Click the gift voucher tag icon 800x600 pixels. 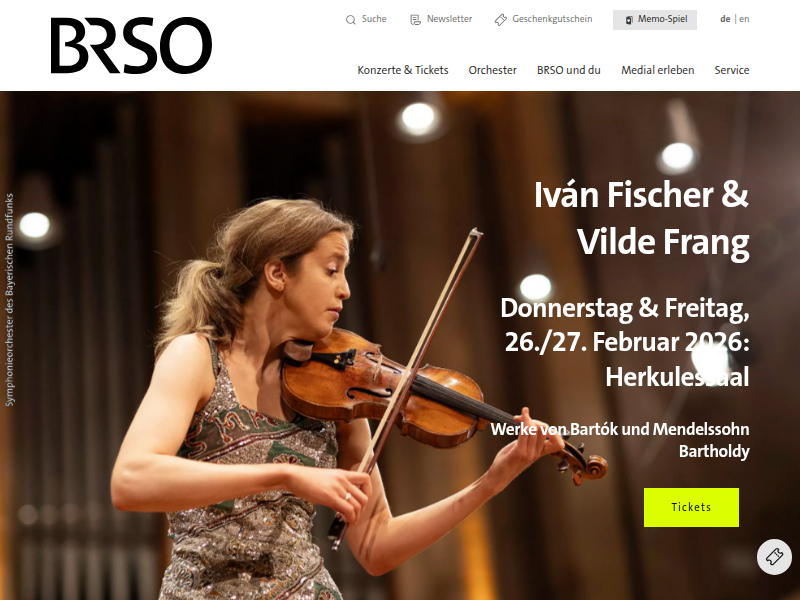point(501,20)
